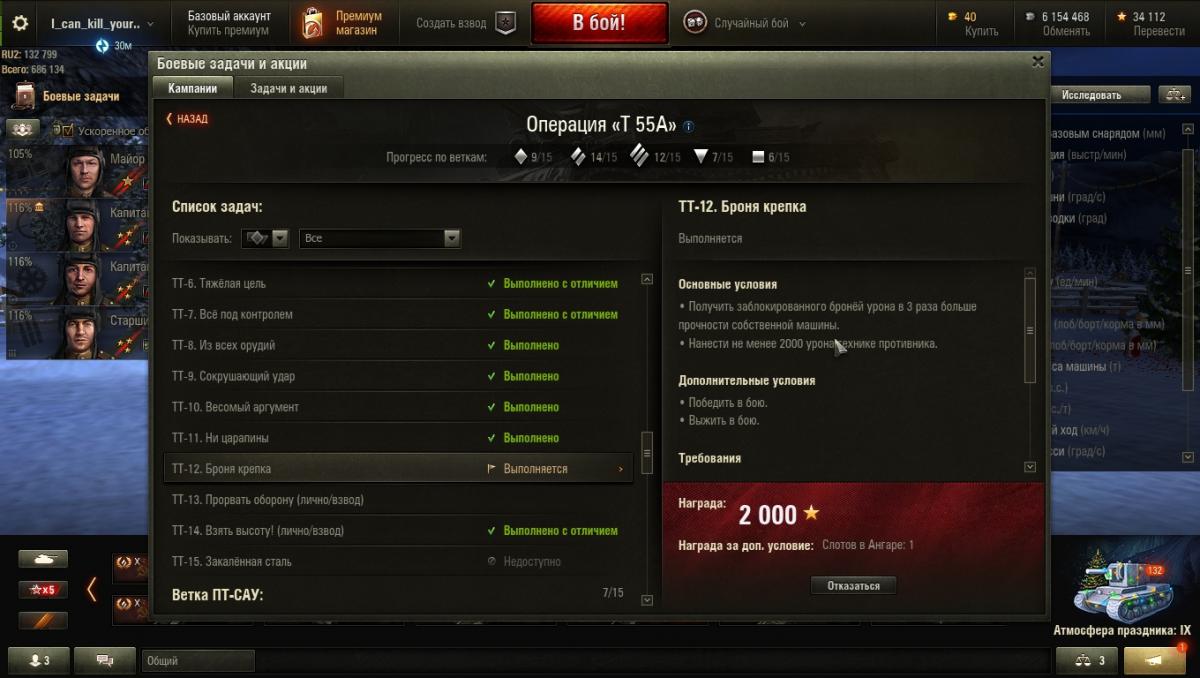Open the vehicle-type filter dropdown under Показывать
Image resolution: width=1200 pixels, height=678 pixels.
coord(266,238)
